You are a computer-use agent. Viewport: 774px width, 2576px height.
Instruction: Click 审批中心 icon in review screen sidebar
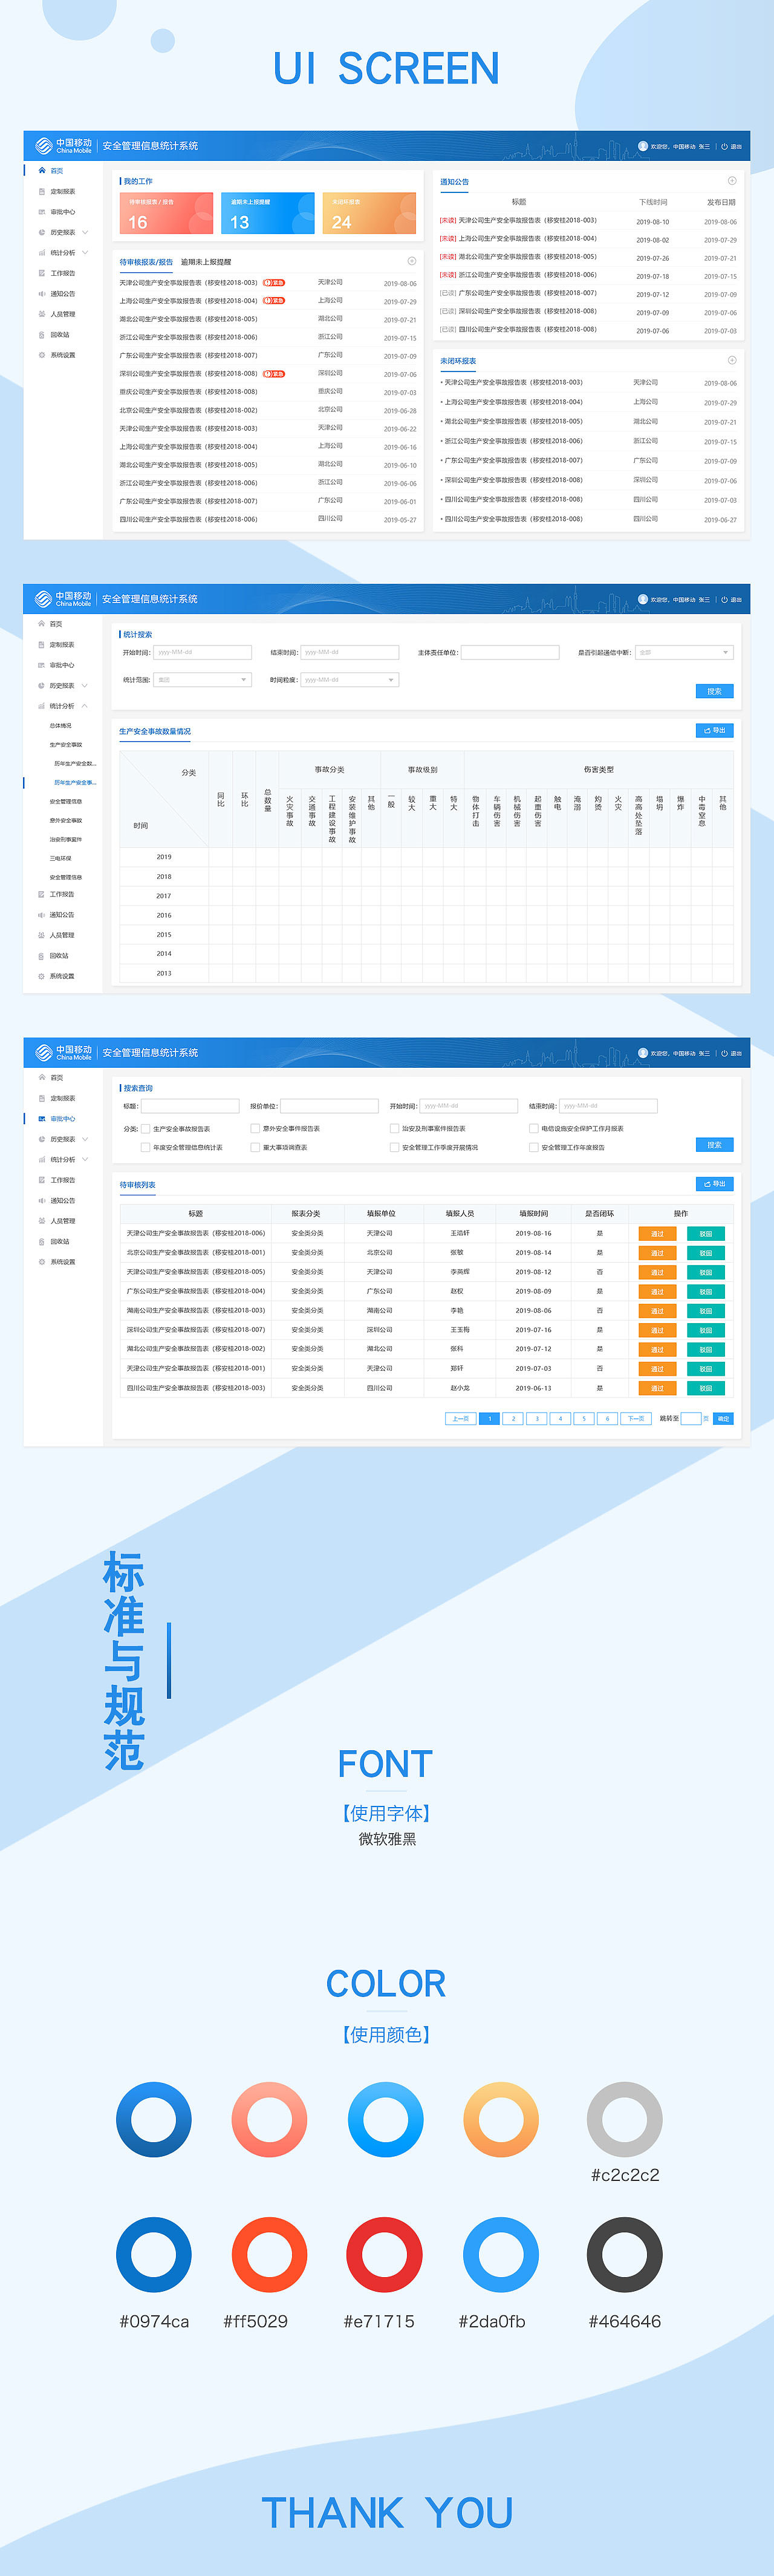point(41,1119)
